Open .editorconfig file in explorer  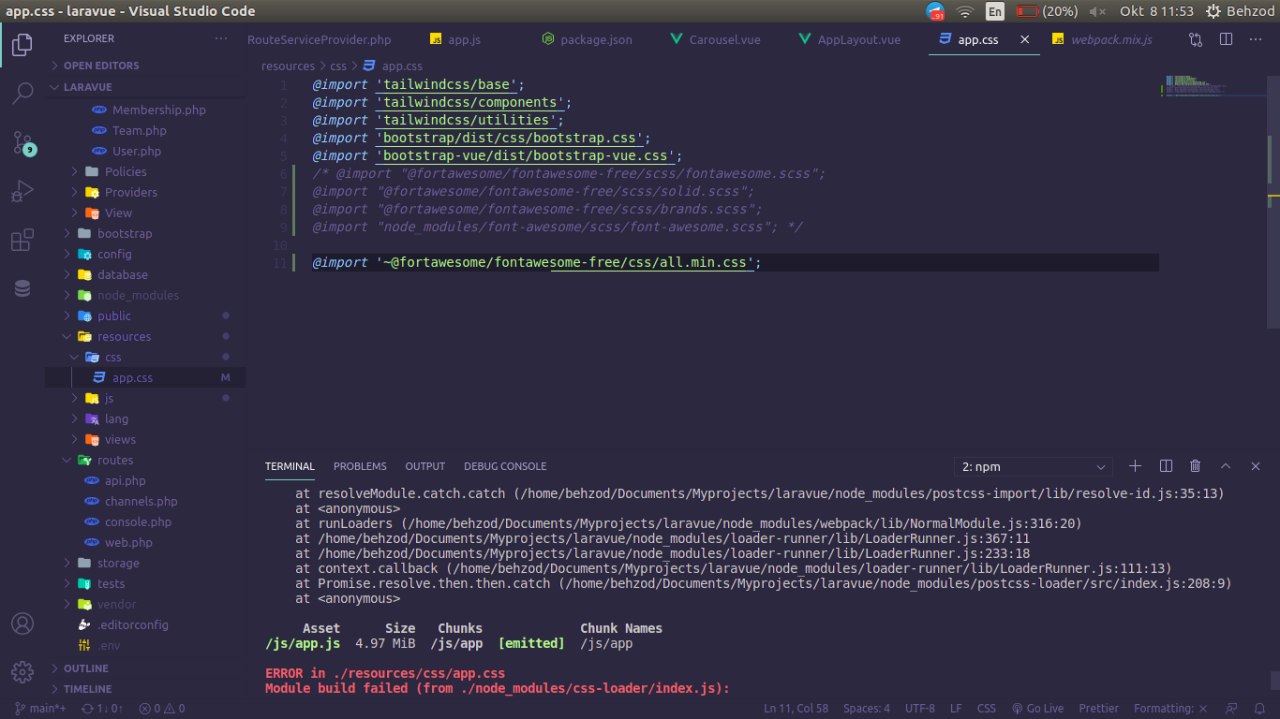tap(145, 624)
